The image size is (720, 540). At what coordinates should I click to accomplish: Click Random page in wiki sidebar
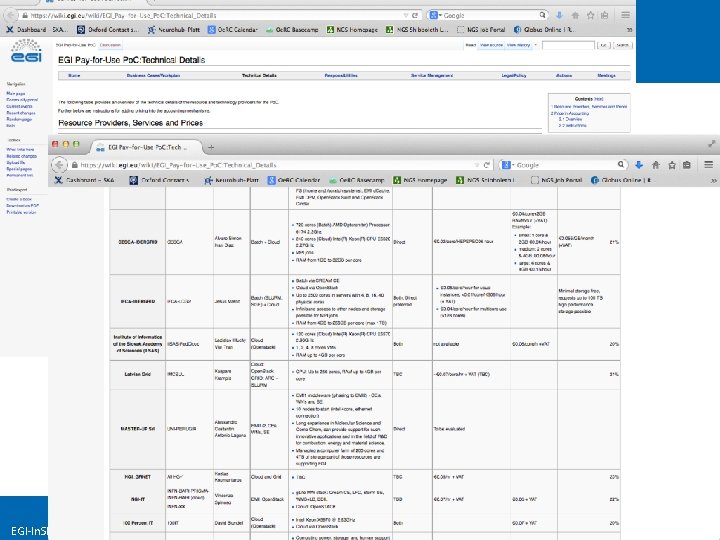(19, 119)
